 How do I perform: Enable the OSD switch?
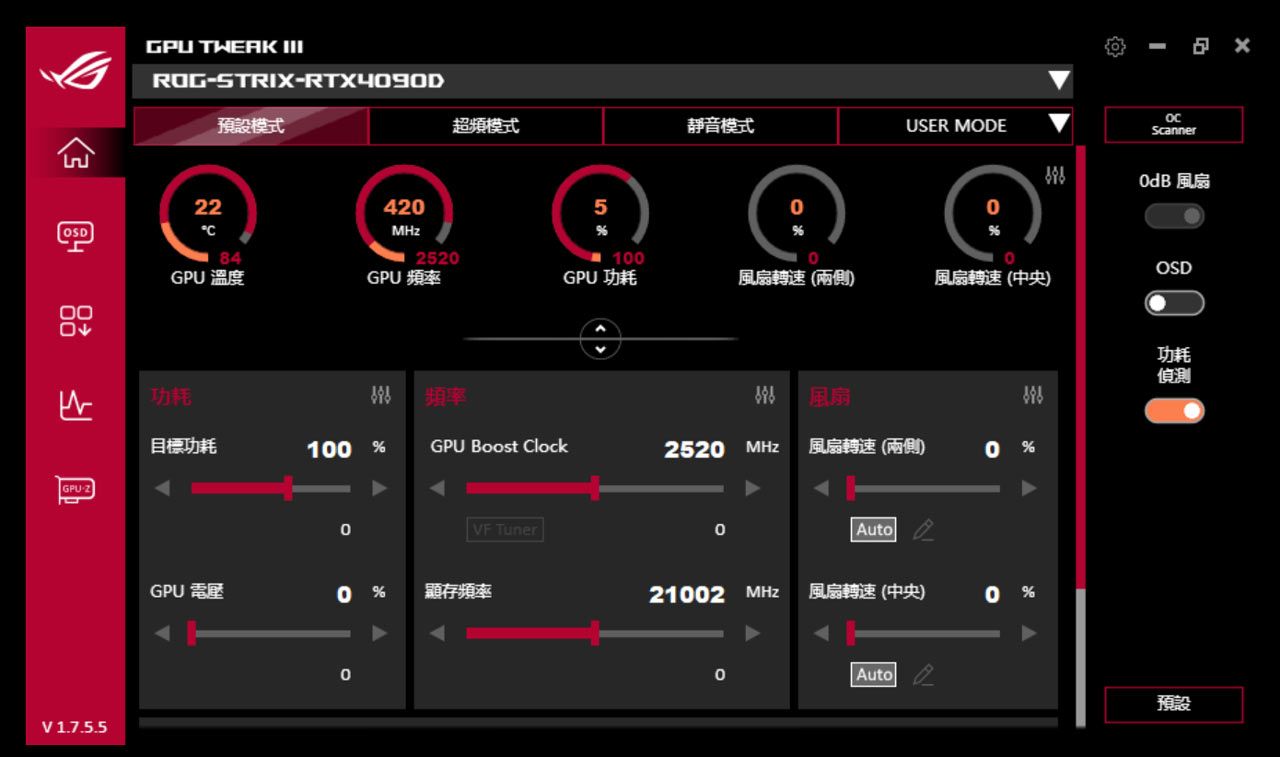pyautogui.click(x=1174, y=303)
